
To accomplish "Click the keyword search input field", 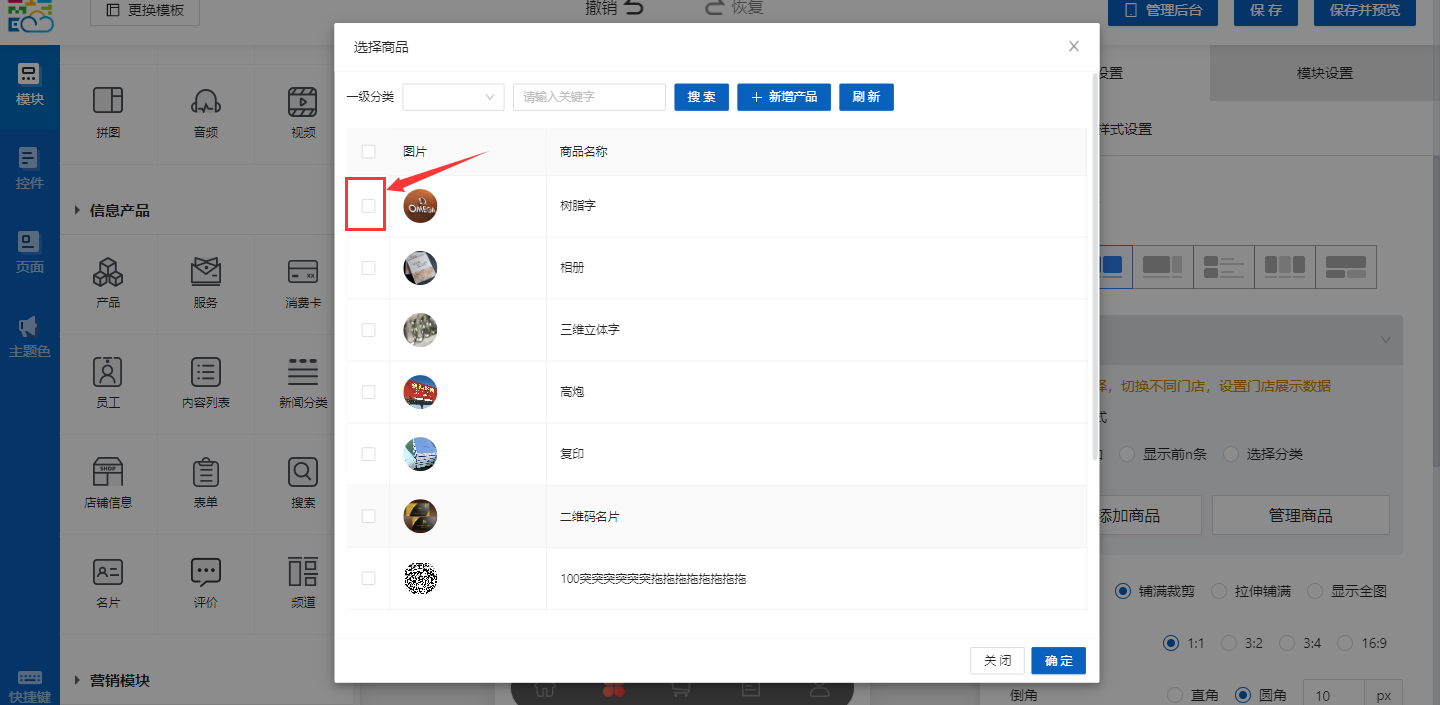I will [589, 97].
